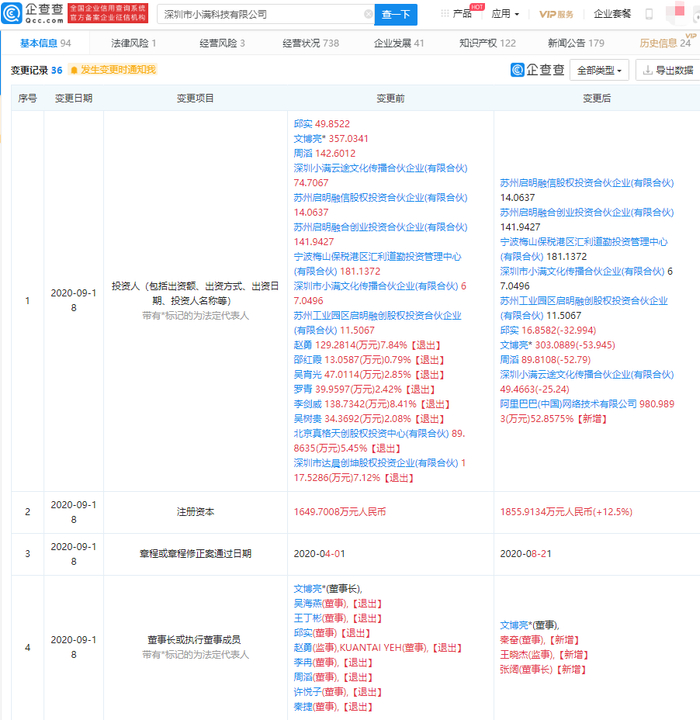
Task: Select the 企业发展 tab
Action: pos(399,43)
